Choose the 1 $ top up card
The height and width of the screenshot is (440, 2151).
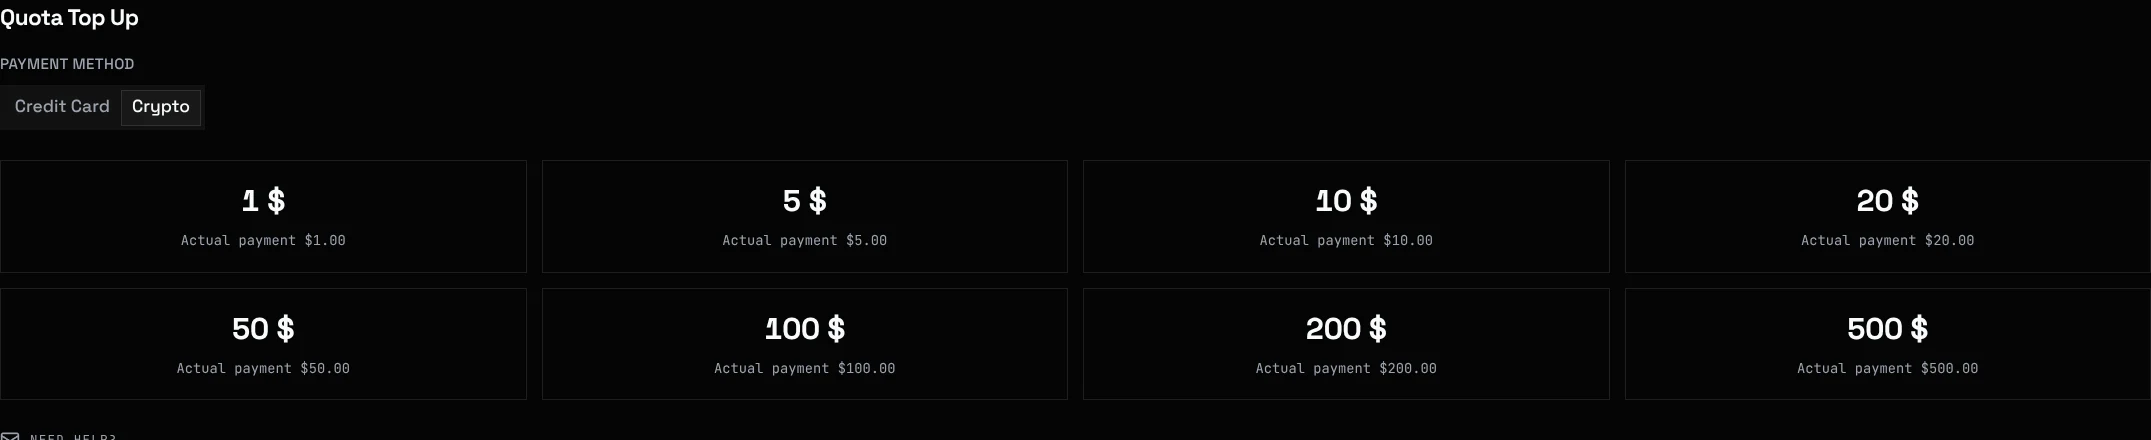[x=263, y=216]
